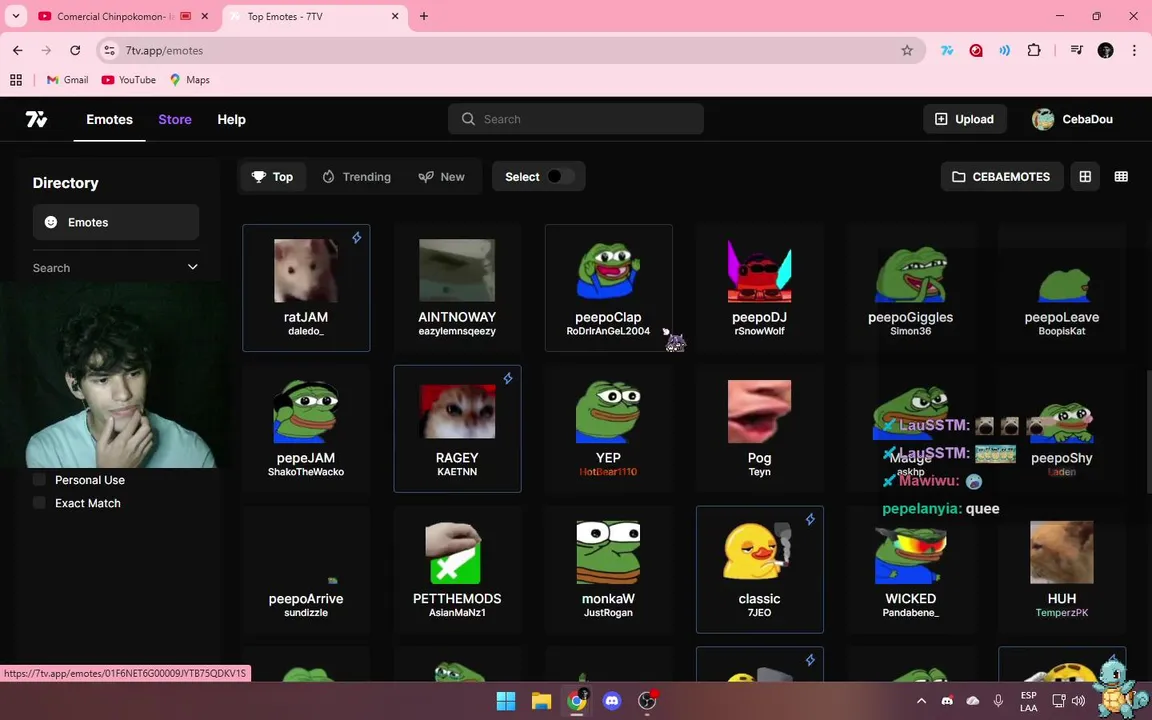Open the YouTube bookmark
Viewport: 1152px width, 720px height.
tap(129, 79)
